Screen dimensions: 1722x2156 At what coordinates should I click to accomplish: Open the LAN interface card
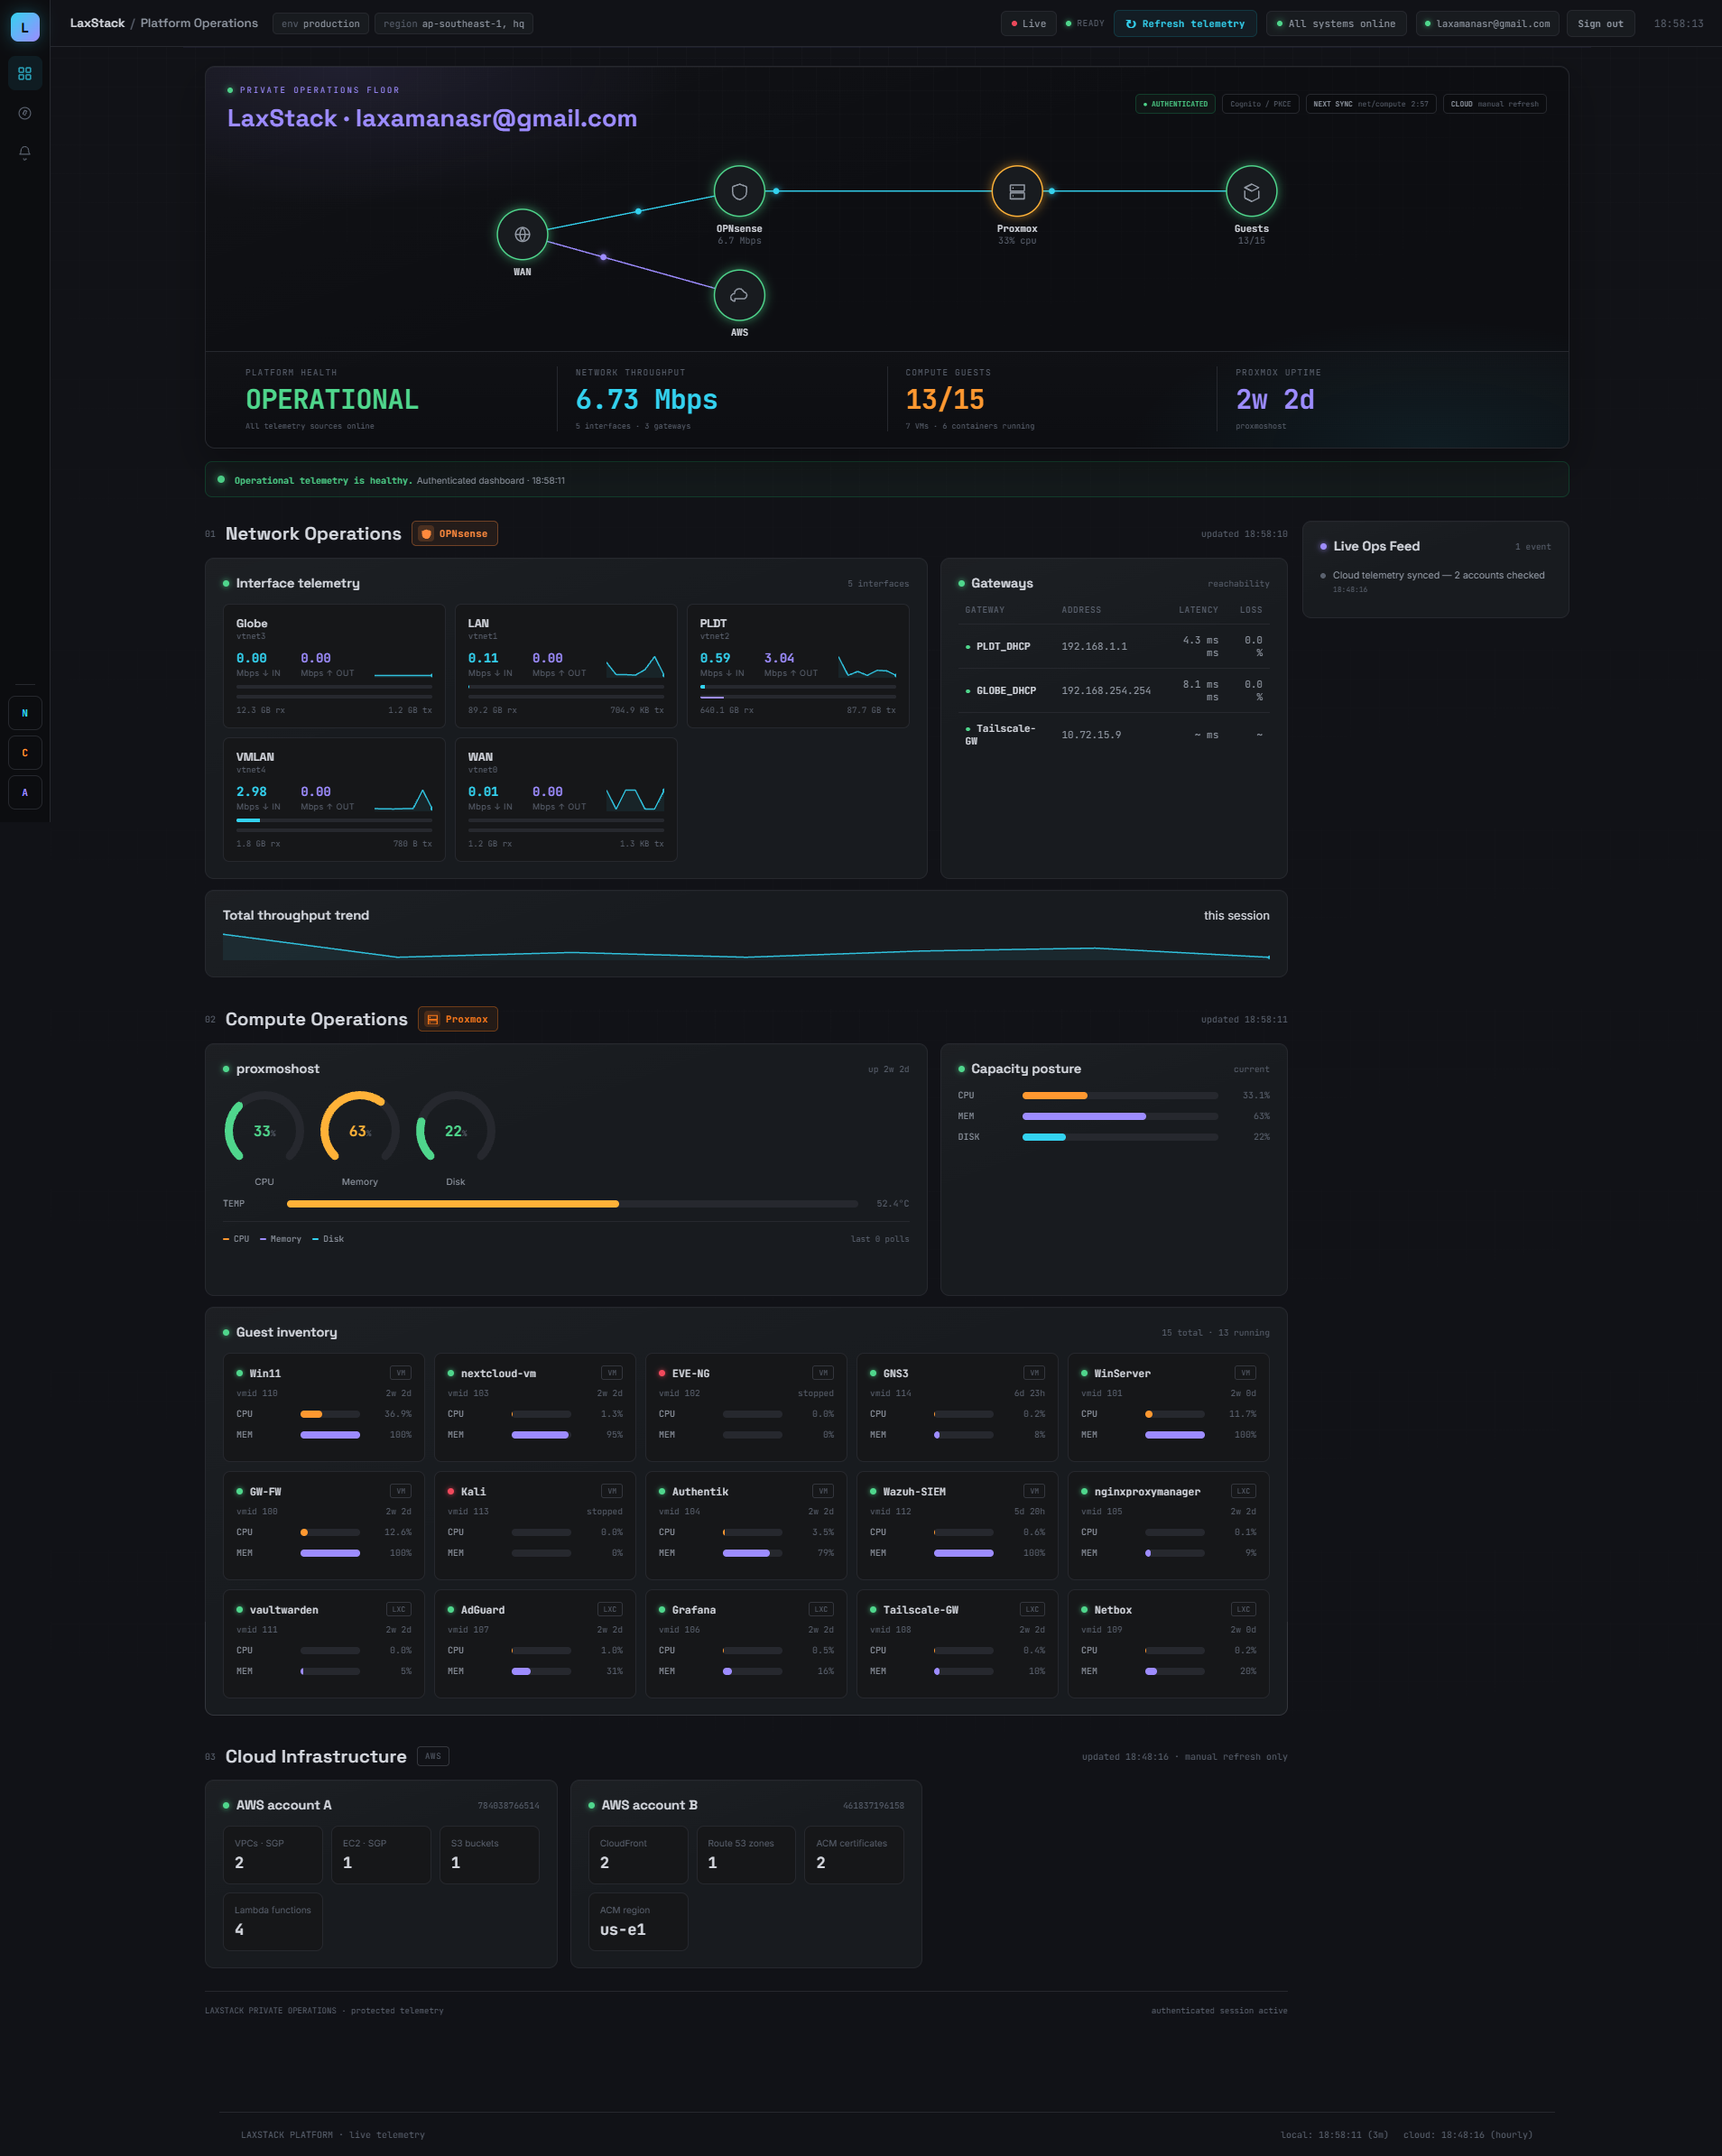(x=566, y=666)
